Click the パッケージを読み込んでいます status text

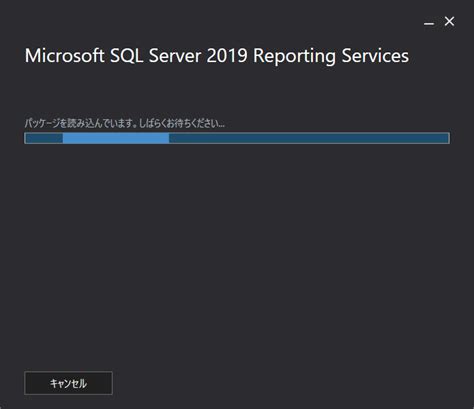pos(124,123)
